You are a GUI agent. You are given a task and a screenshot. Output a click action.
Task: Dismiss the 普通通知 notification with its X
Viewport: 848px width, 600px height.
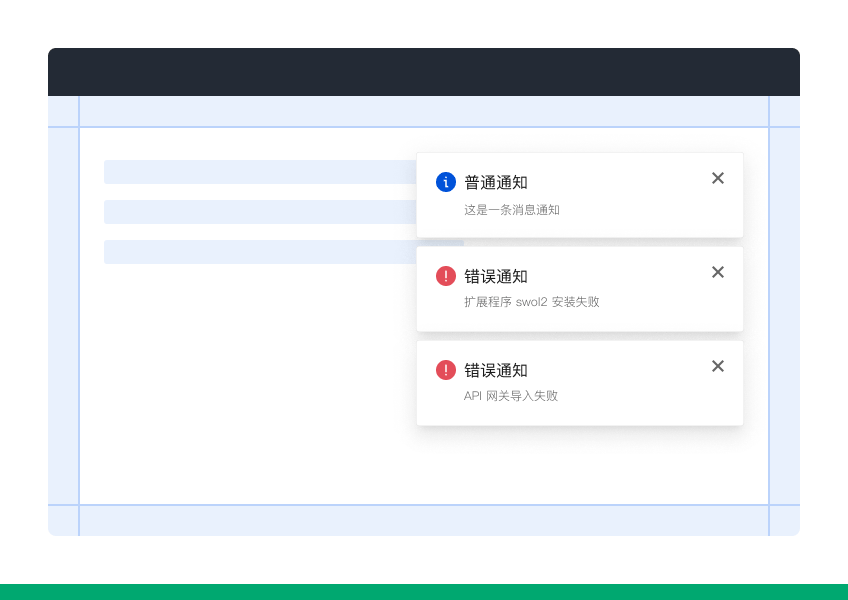click(718, 178)
